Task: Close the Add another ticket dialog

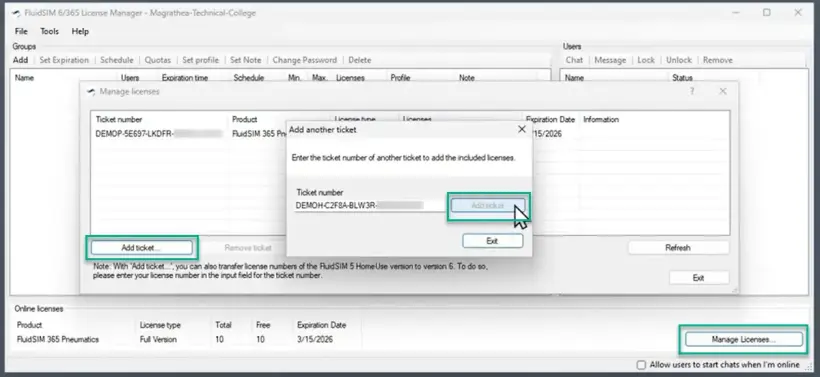Action: pos(521,129)
